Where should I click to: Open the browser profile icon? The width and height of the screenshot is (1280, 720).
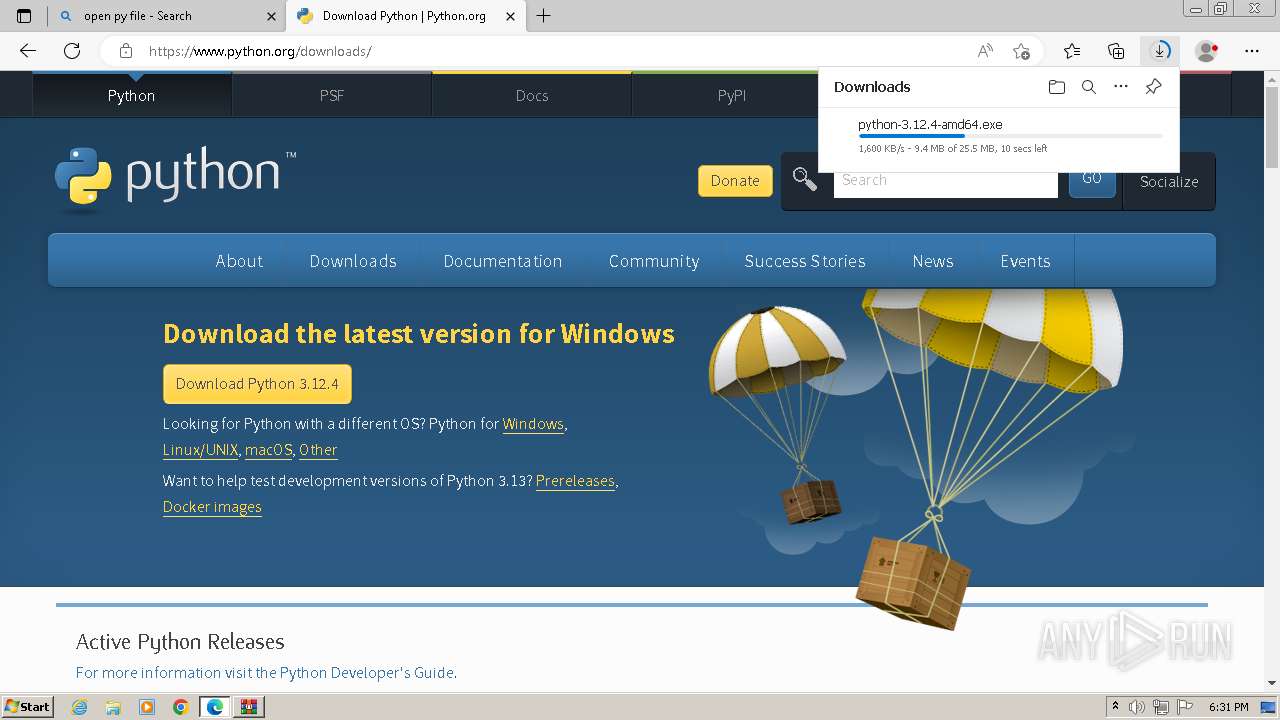(1207, 51)
